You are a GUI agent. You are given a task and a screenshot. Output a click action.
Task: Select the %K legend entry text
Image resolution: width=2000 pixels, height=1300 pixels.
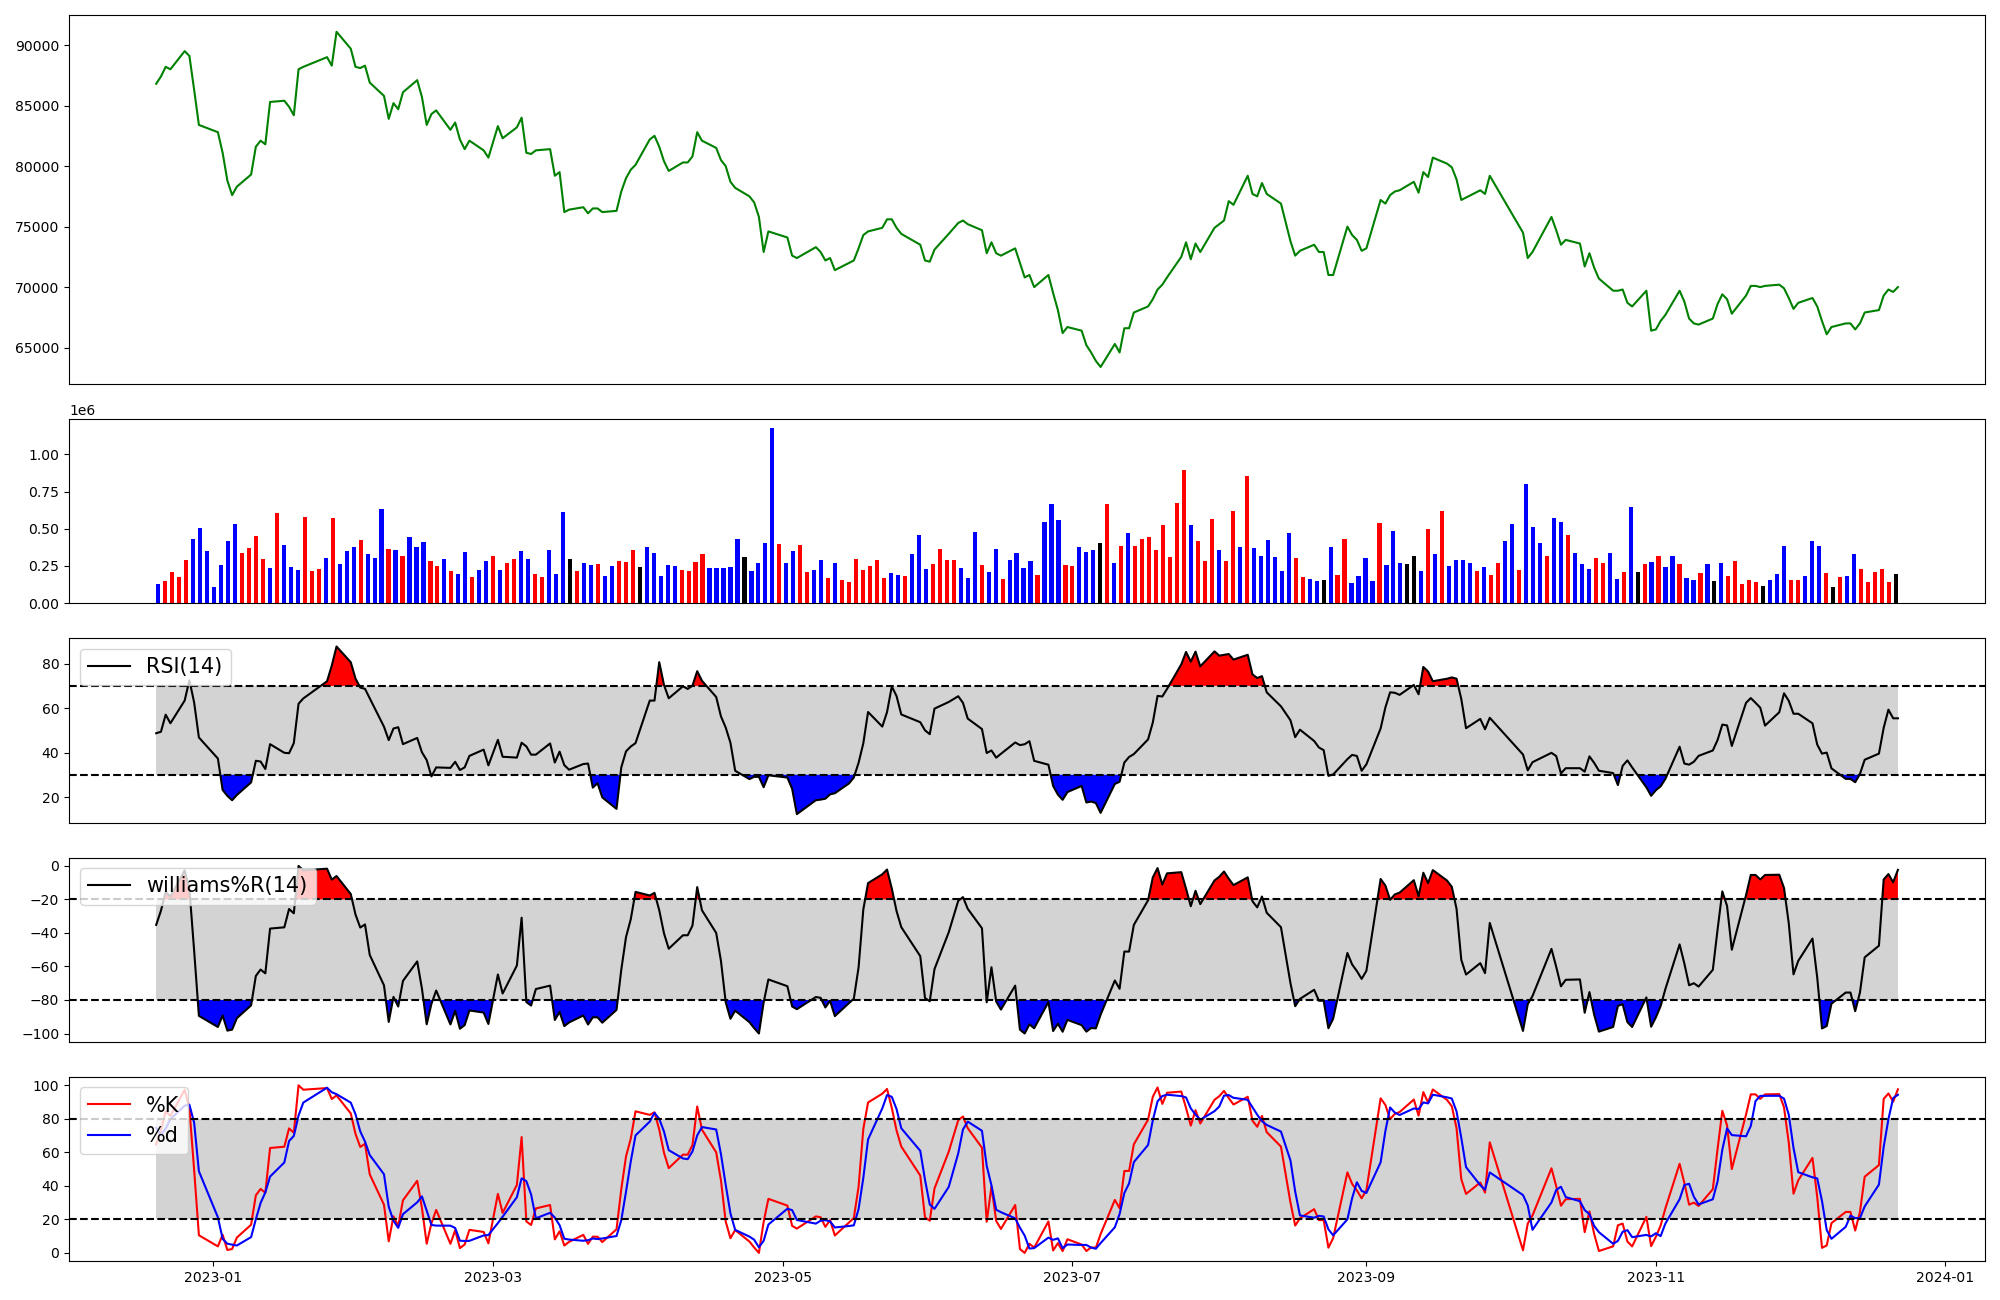(162, 1105)
